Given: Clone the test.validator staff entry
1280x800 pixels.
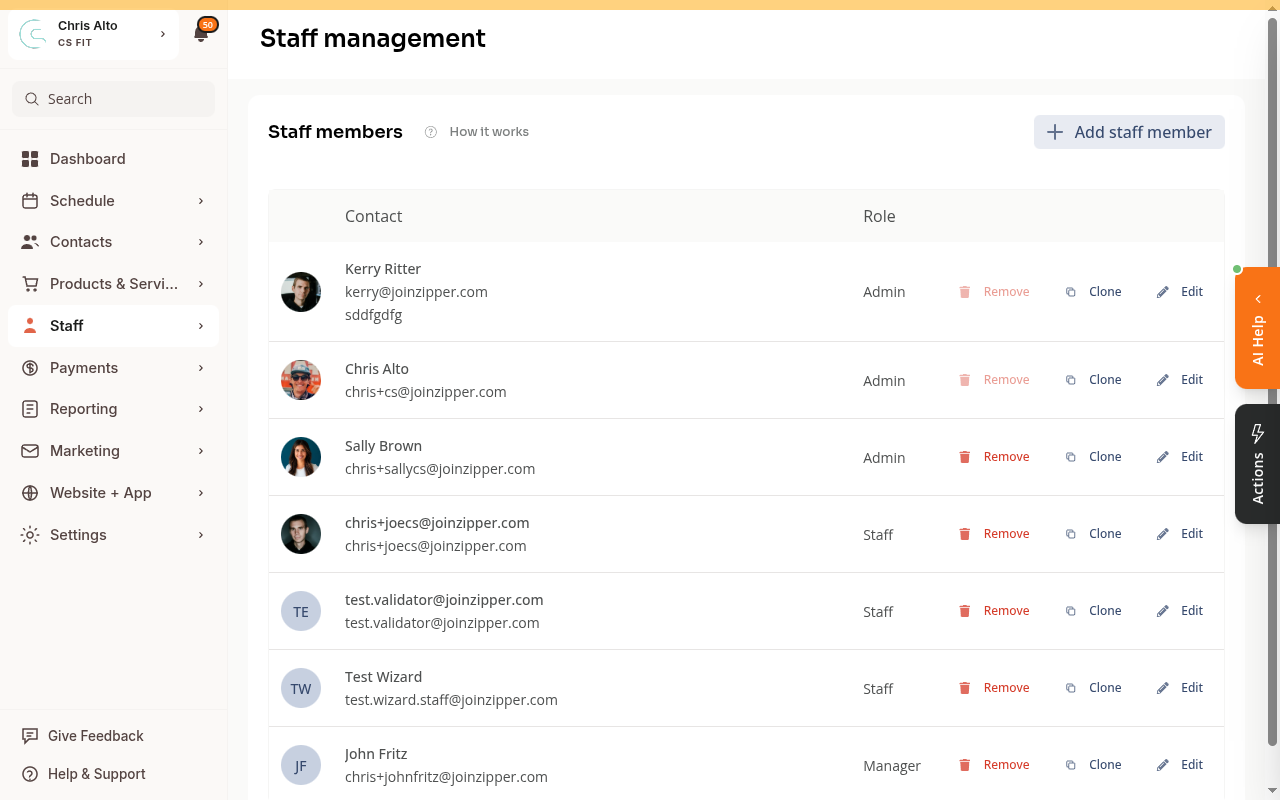Looking at the screenshot, I should pyautogui.click(x=1093, y=611).
